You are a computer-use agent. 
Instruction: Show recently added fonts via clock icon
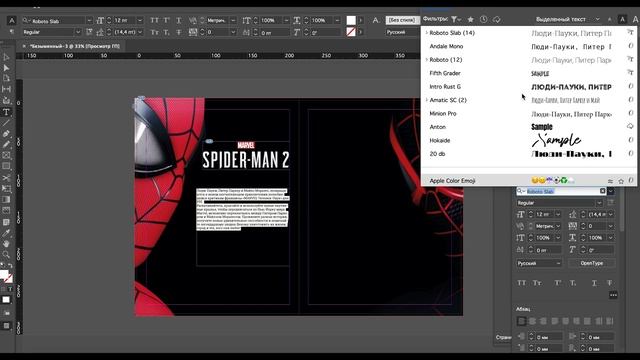pyautogui.click(x=484, y=19)
